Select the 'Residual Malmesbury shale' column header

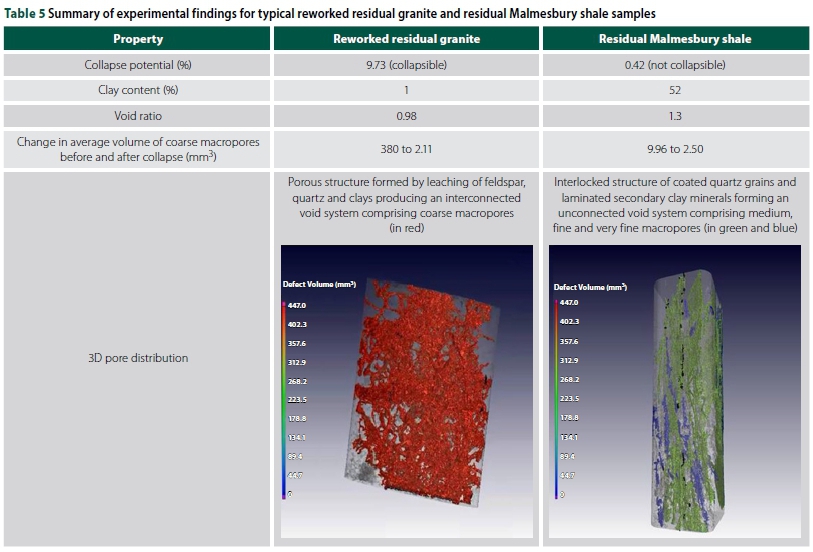[675, 39]
